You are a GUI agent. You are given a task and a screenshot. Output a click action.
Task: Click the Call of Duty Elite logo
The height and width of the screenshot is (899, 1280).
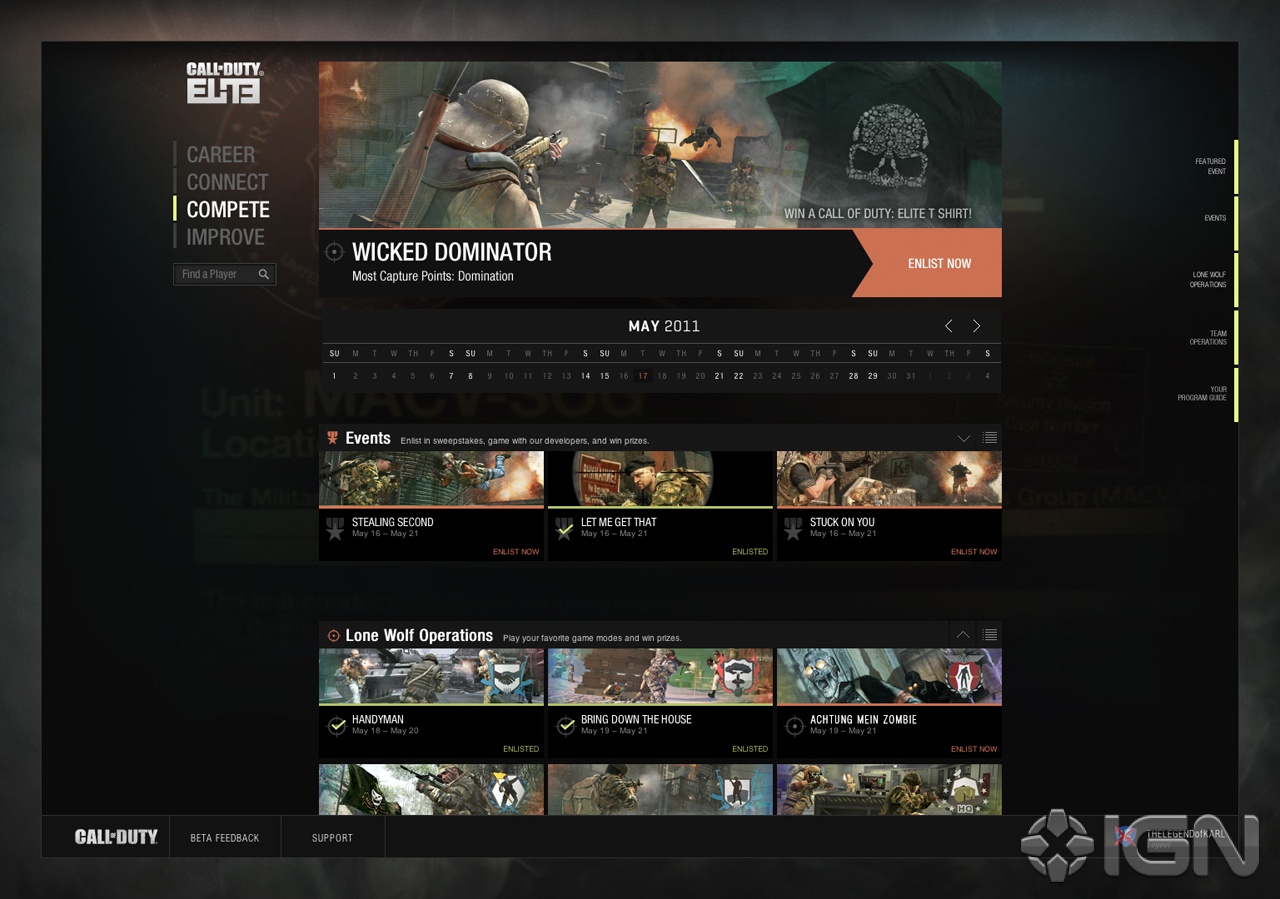pyautogui.click(x=224, y=83)
